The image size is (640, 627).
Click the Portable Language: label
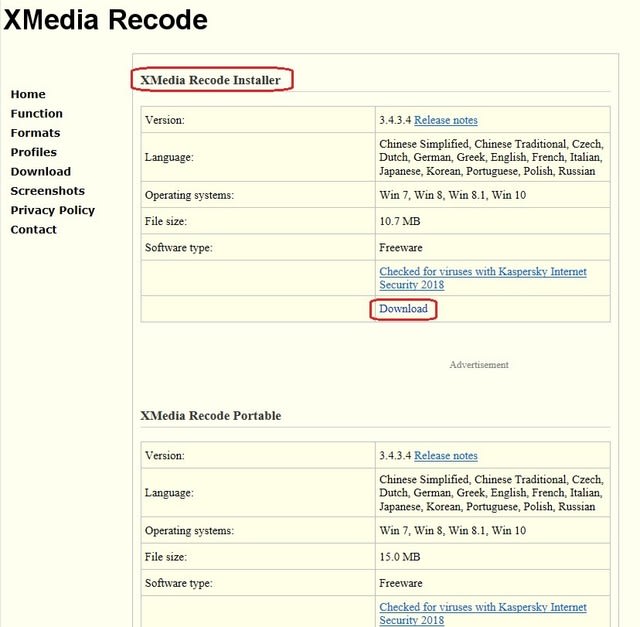[x=169, y=493]
